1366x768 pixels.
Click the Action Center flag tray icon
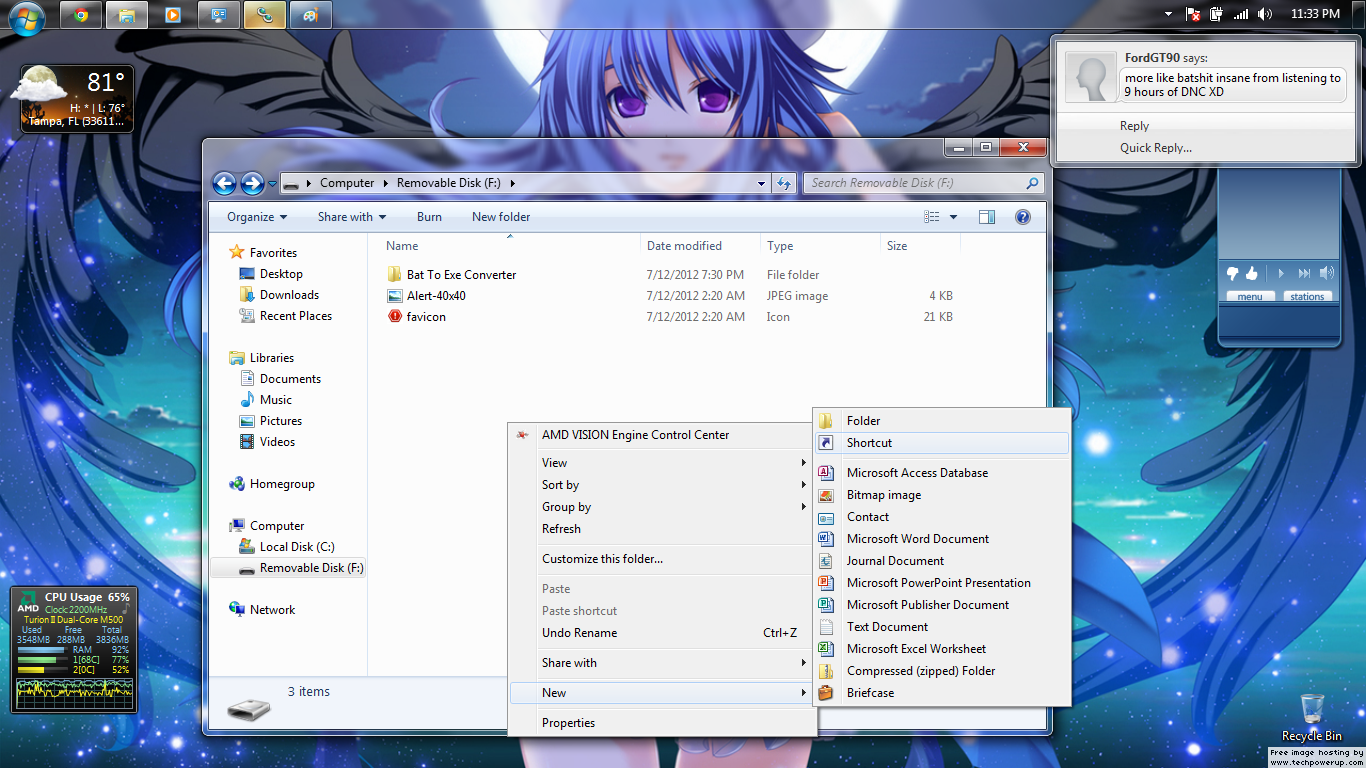pyautogui.click(x=1193, y=14)
